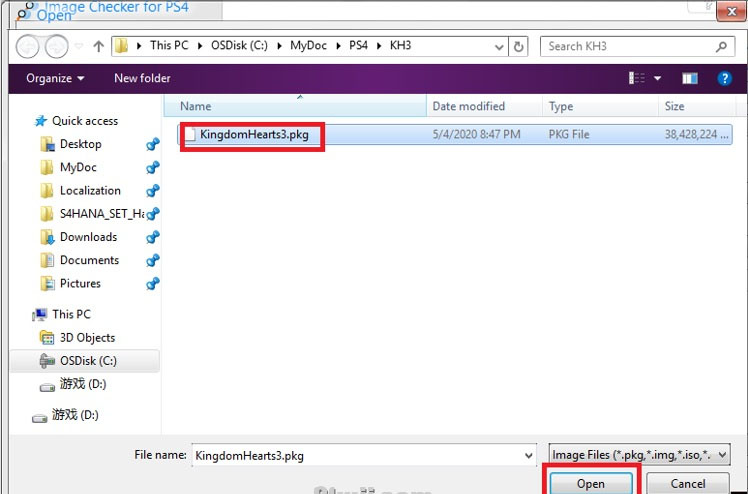Select OSDisk (C:) in navigation pane

tap(88, 361)
